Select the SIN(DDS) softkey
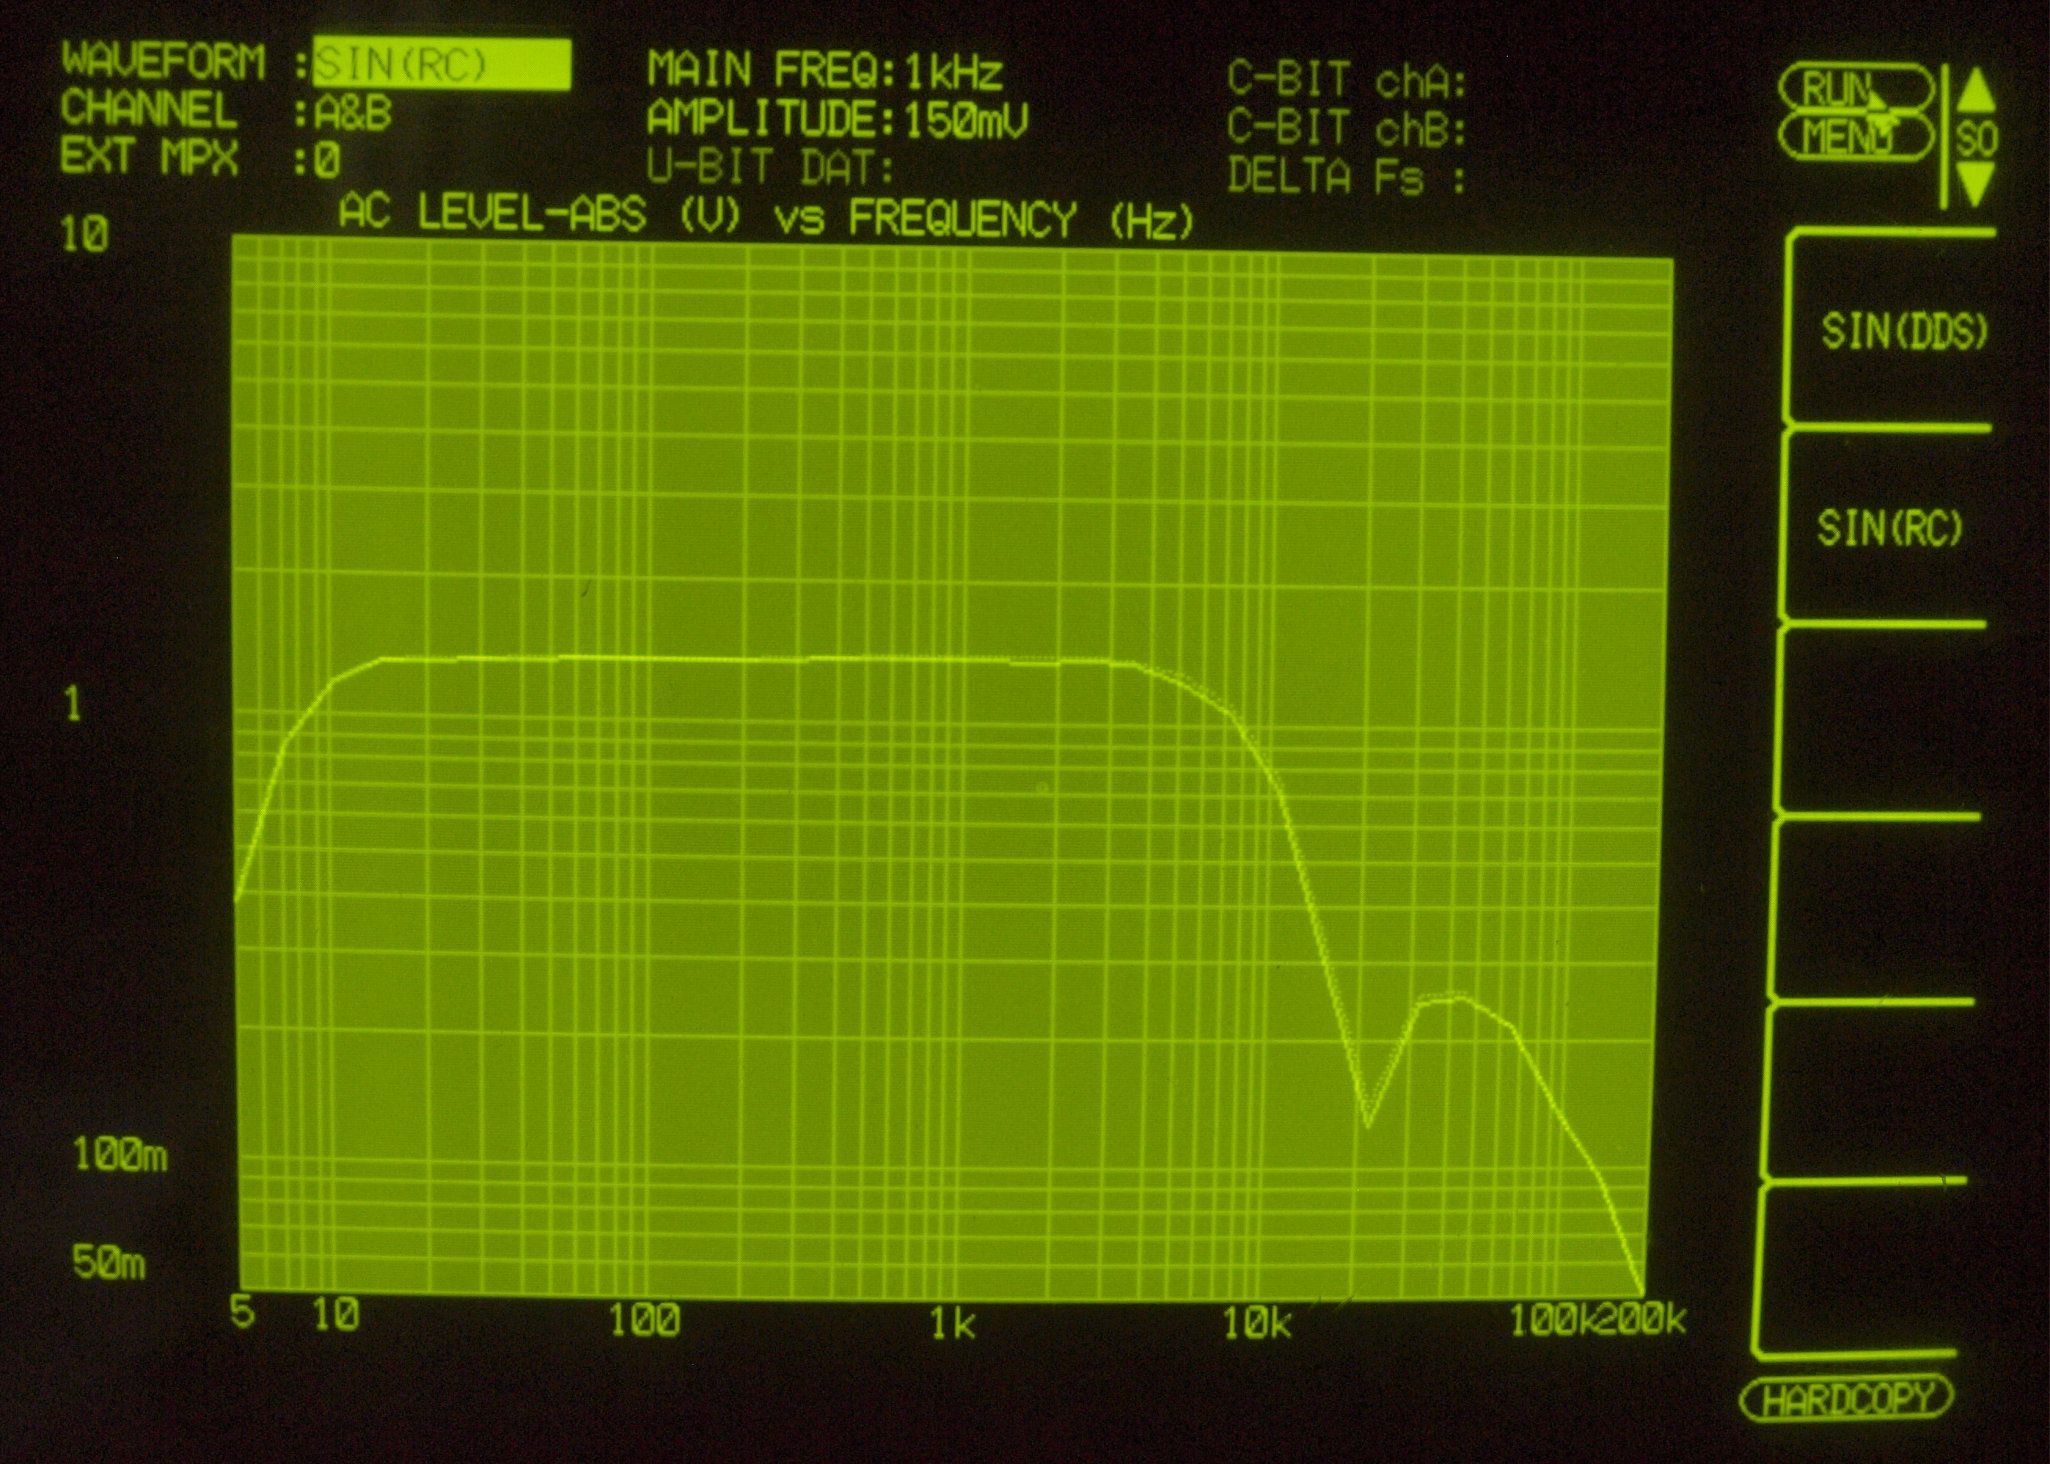This screenshot has width=2050, height=1464. [x=1903, y=332]
